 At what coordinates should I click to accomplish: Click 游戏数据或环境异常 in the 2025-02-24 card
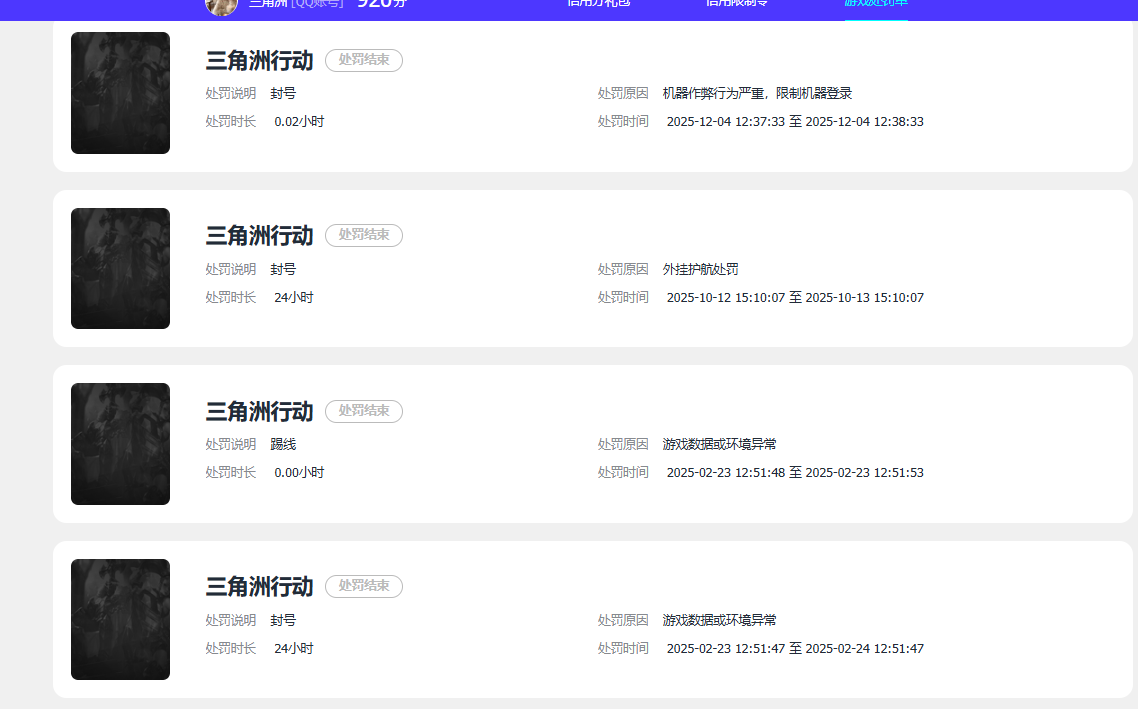tap(719, 620)
